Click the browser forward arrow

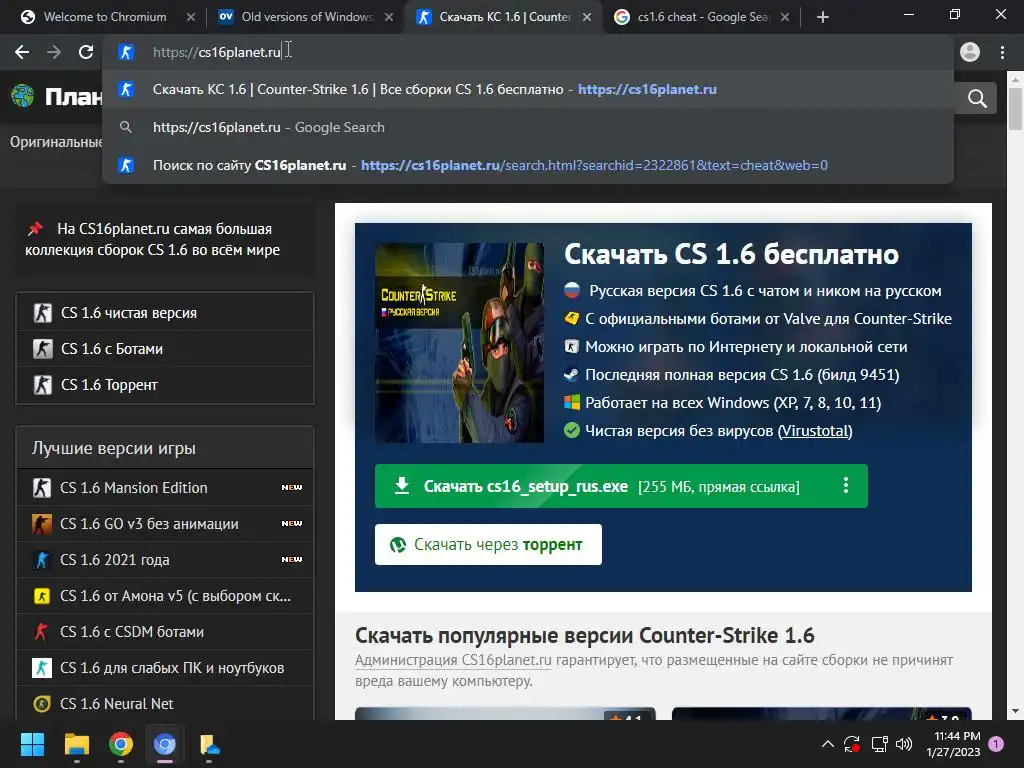point(54,52)
